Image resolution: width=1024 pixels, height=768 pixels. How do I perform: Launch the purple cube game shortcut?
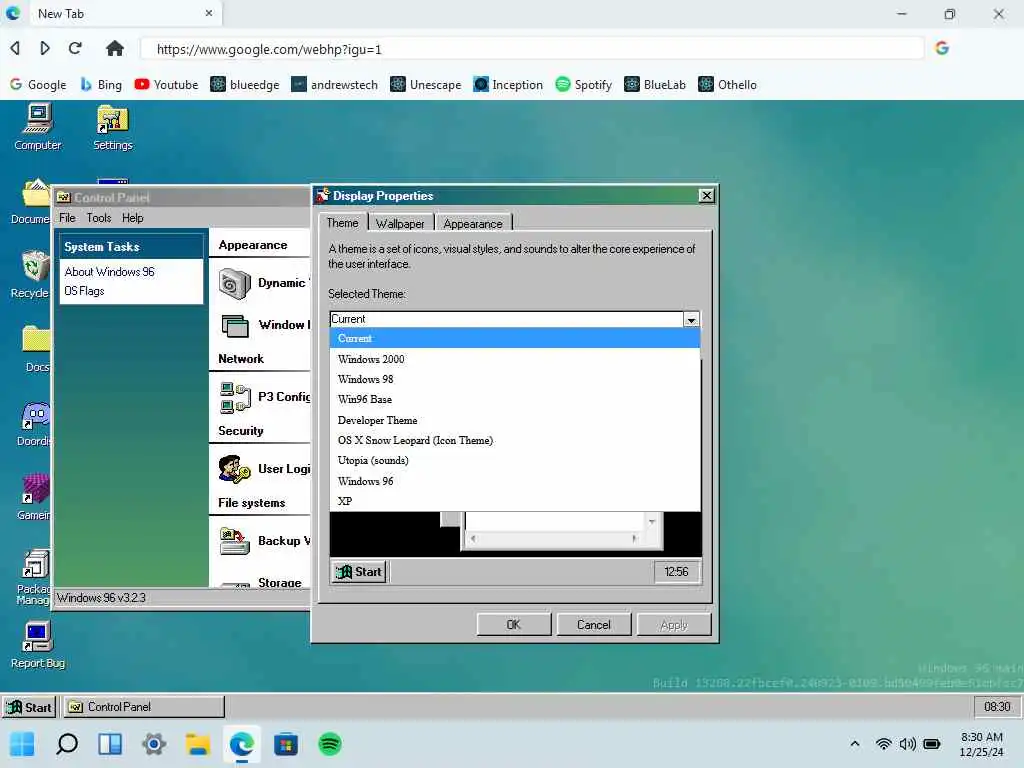34,496
